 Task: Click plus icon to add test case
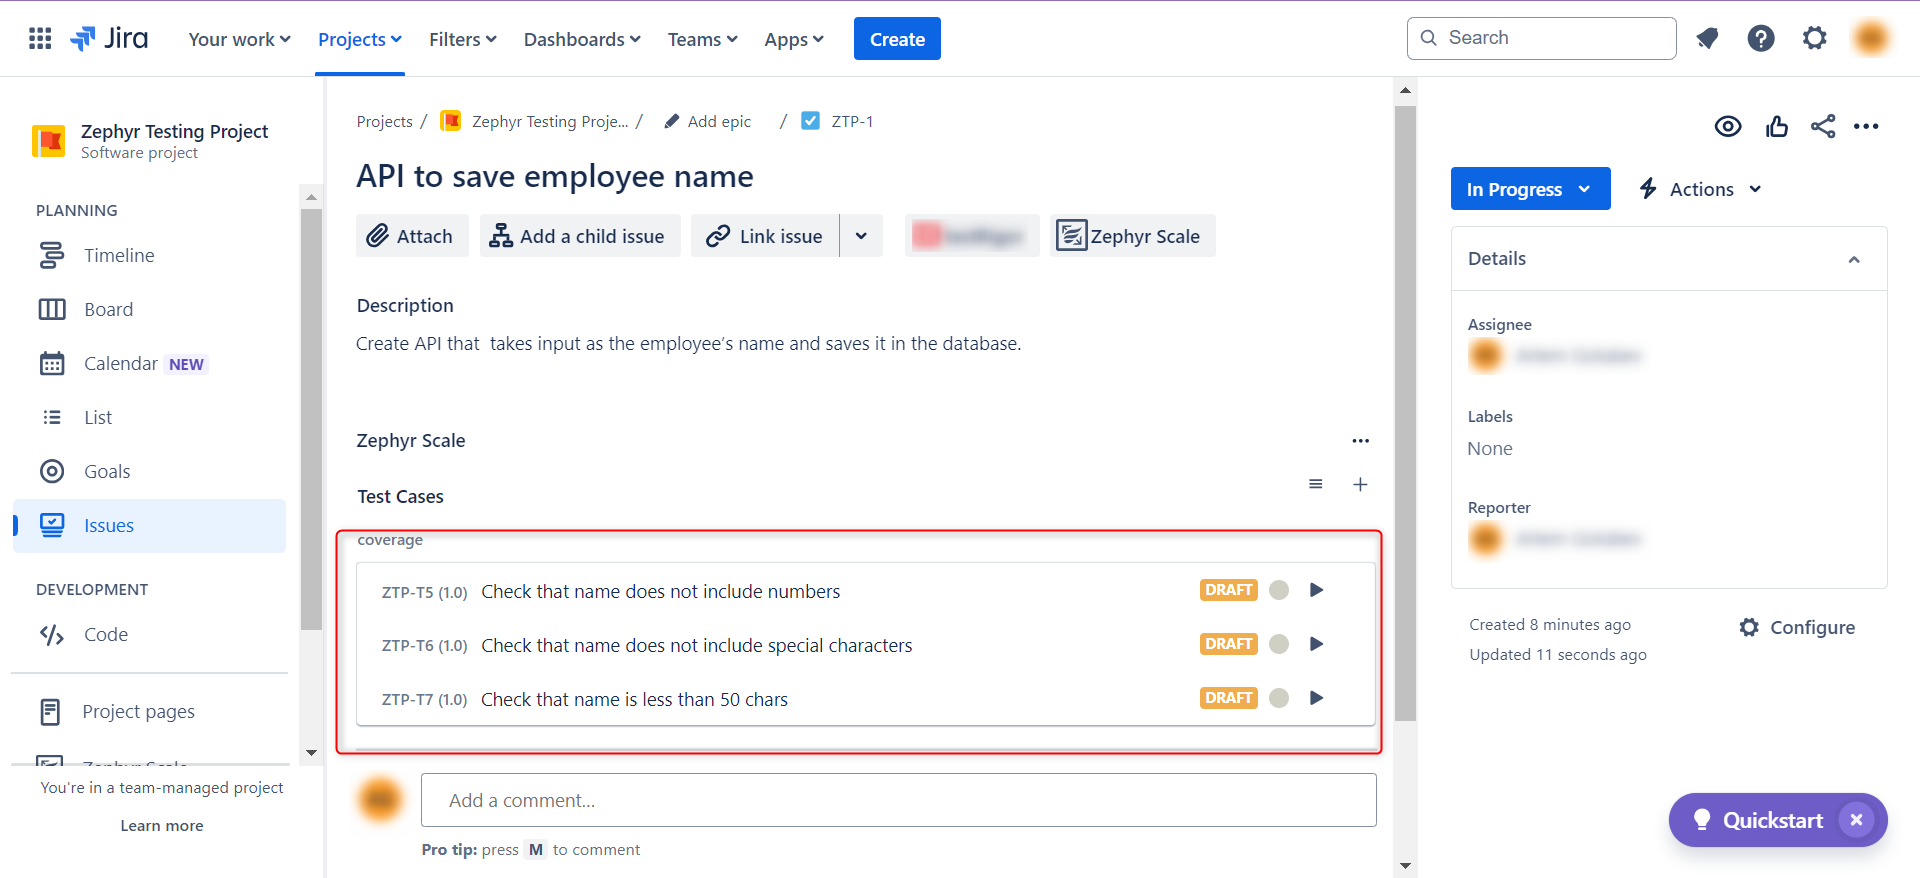point(1360,485)
